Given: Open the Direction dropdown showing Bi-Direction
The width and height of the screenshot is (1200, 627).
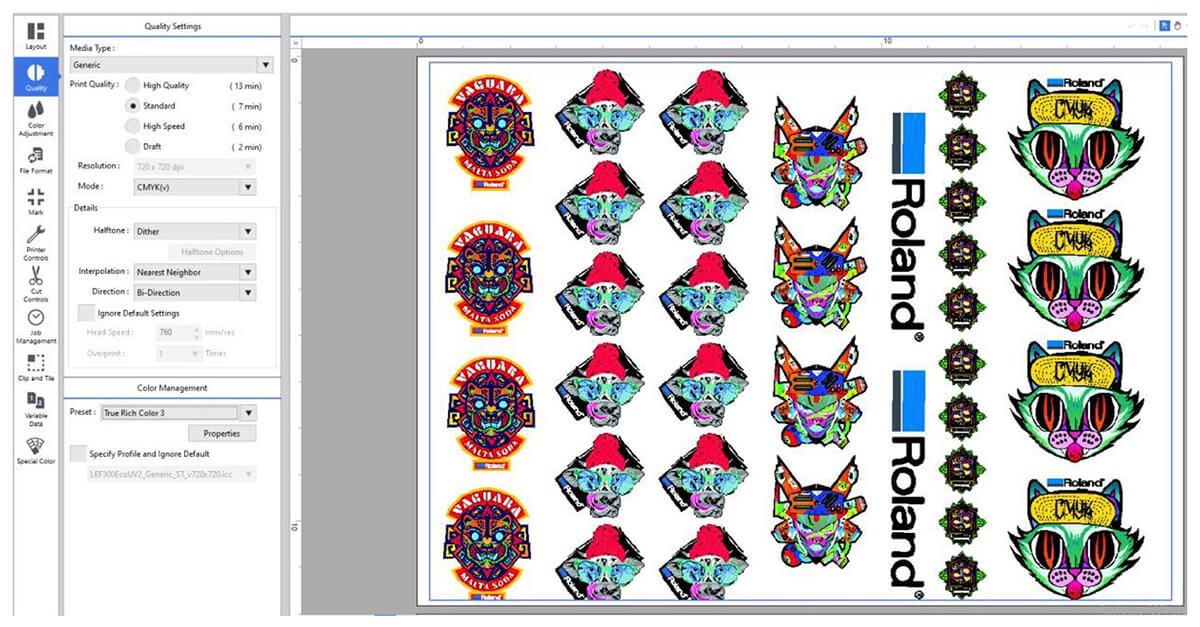Looking at the screenshot, I should 194,292.
